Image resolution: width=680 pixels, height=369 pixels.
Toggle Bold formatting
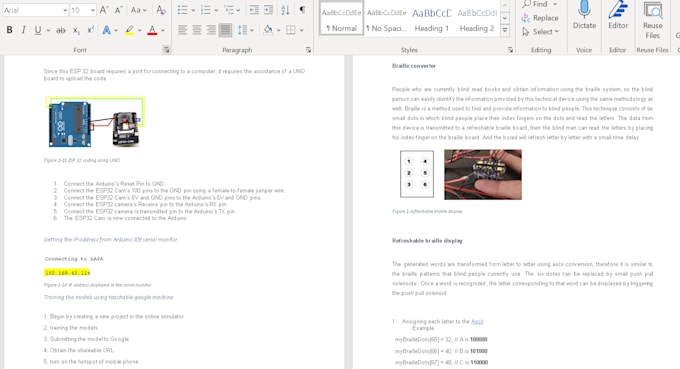coord(9,30)
